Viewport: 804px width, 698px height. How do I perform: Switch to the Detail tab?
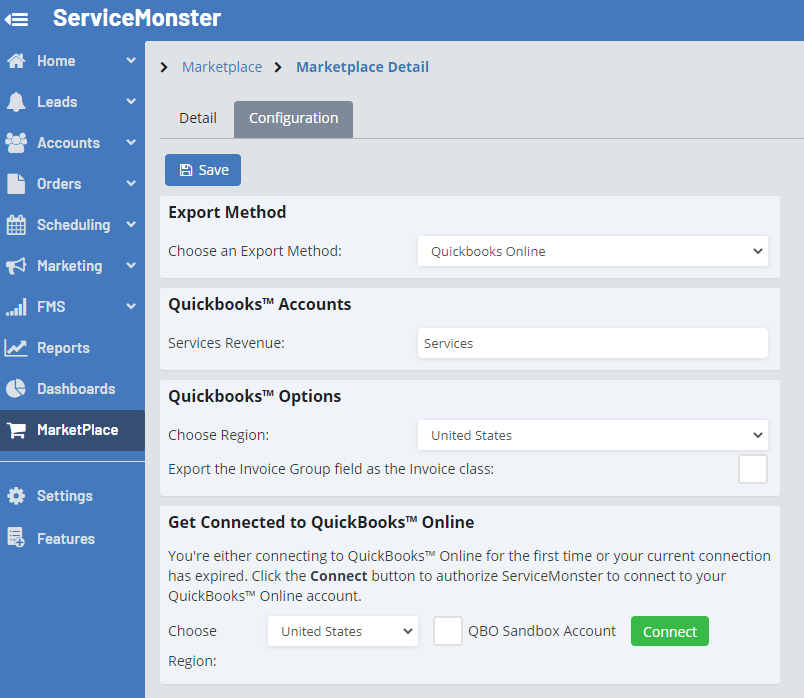pos(198,118)
